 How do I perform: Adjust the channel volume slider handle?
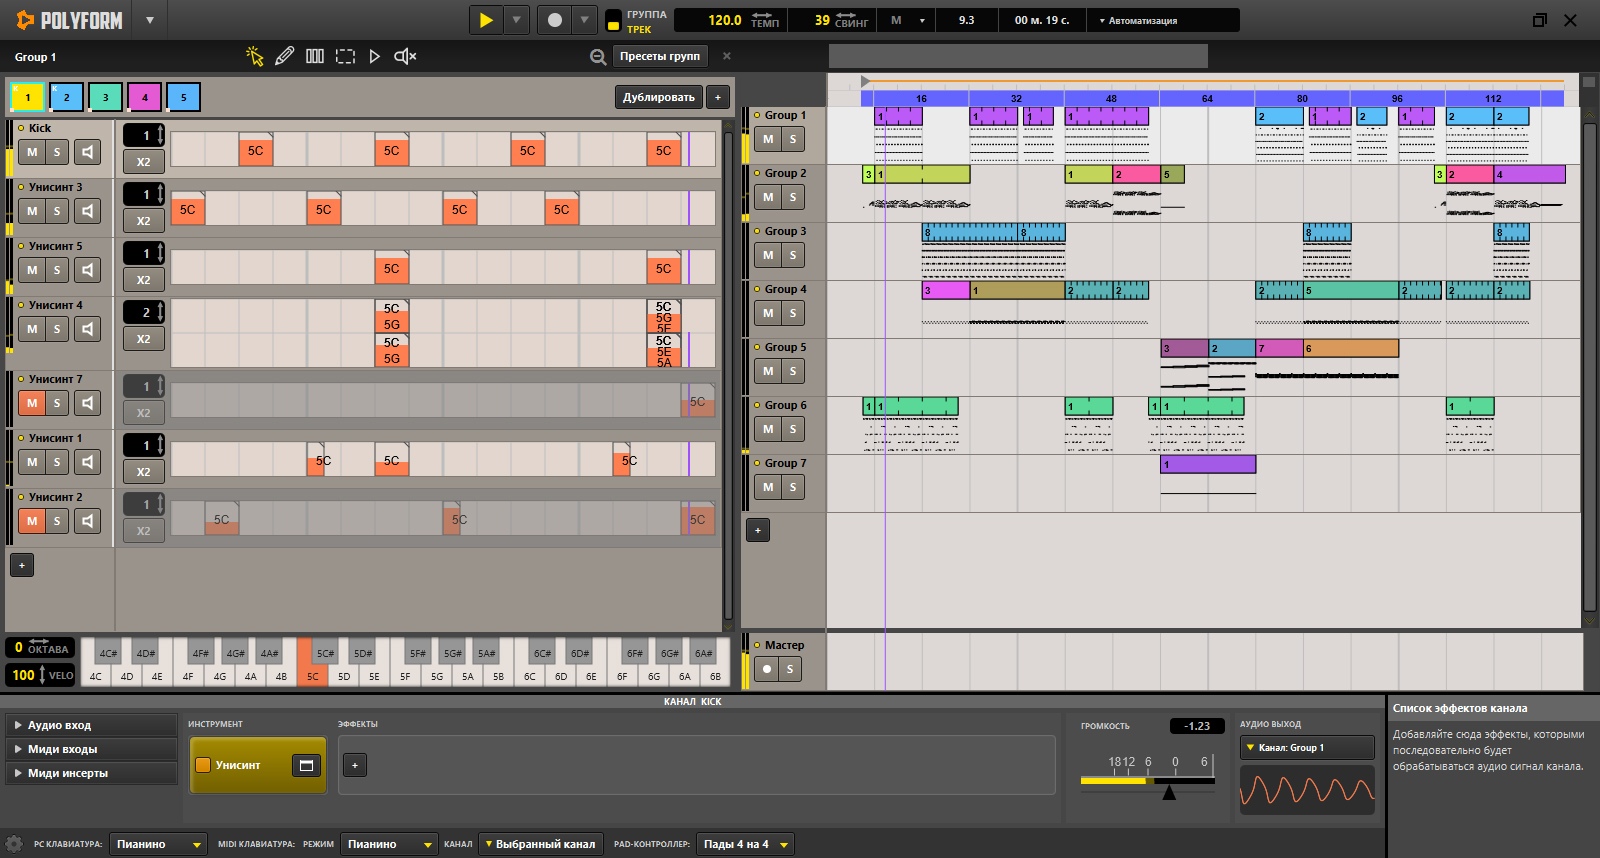[1168, 792]
